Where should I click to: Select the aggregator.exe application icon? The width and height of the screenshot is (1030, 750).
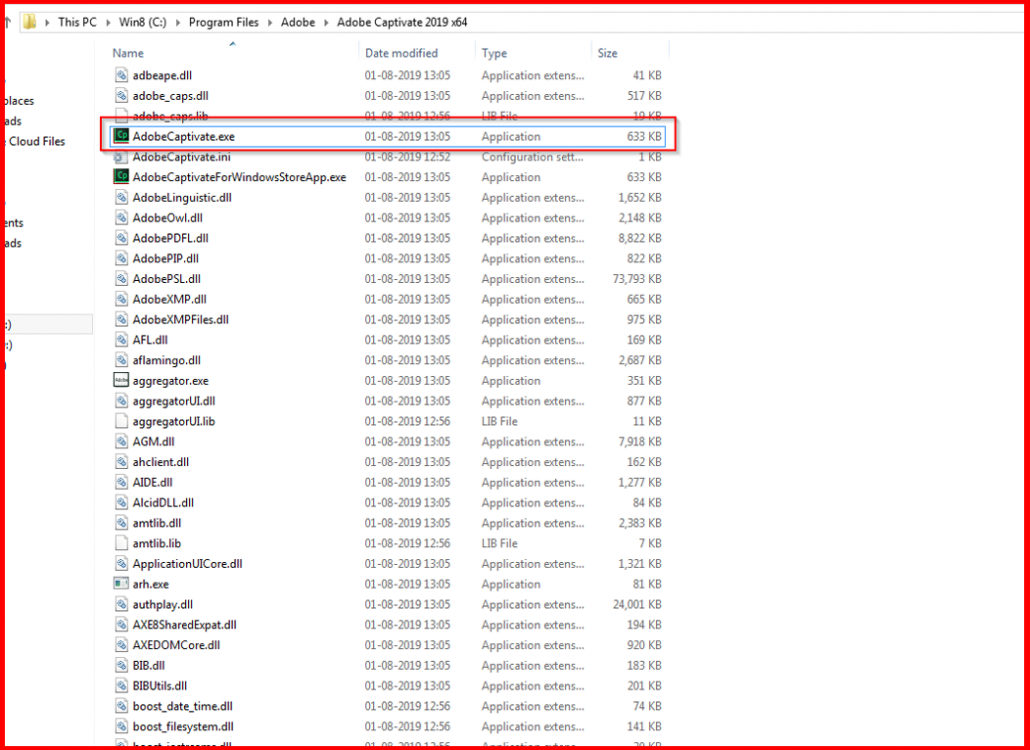(120, 380)
